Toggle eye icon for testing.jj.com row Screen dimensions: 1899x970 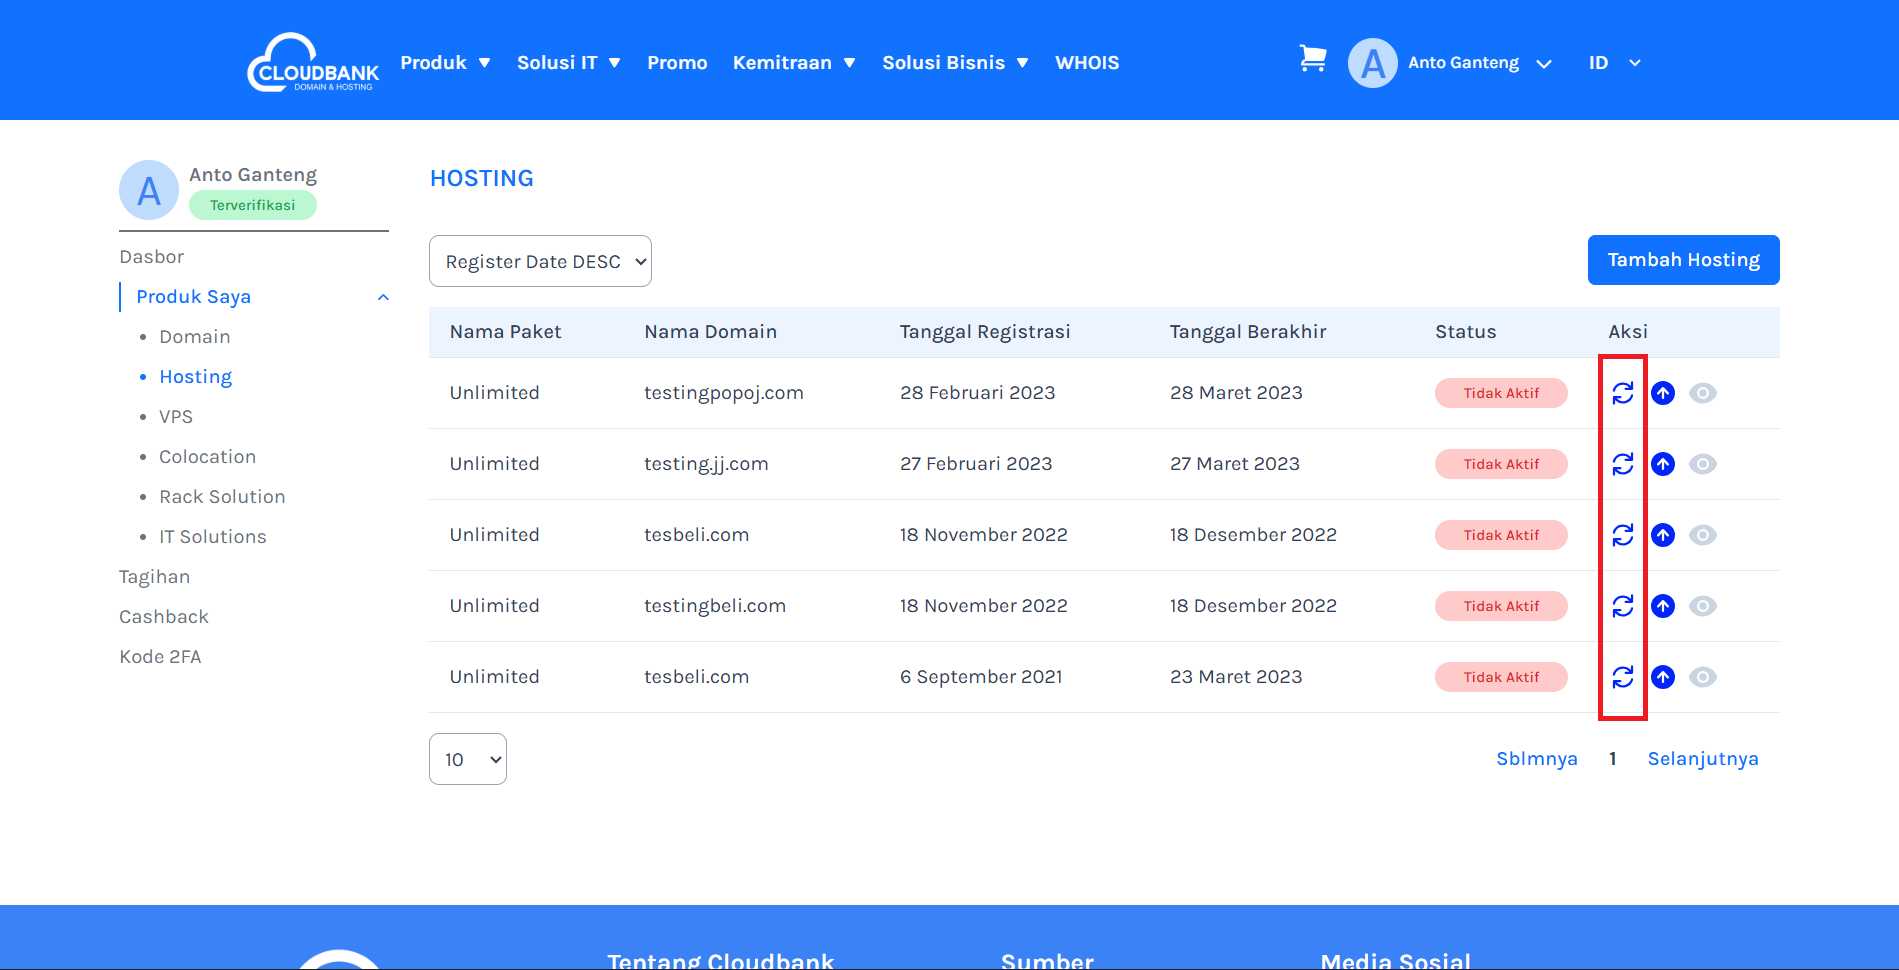1702,464
